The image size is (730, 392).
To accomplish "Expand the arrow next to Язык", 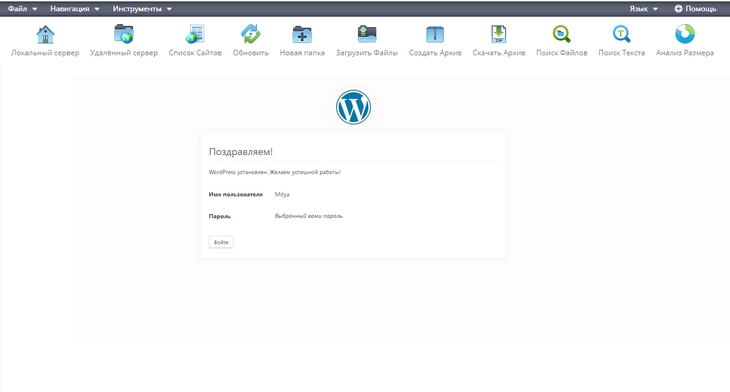I will pos(655,9).
